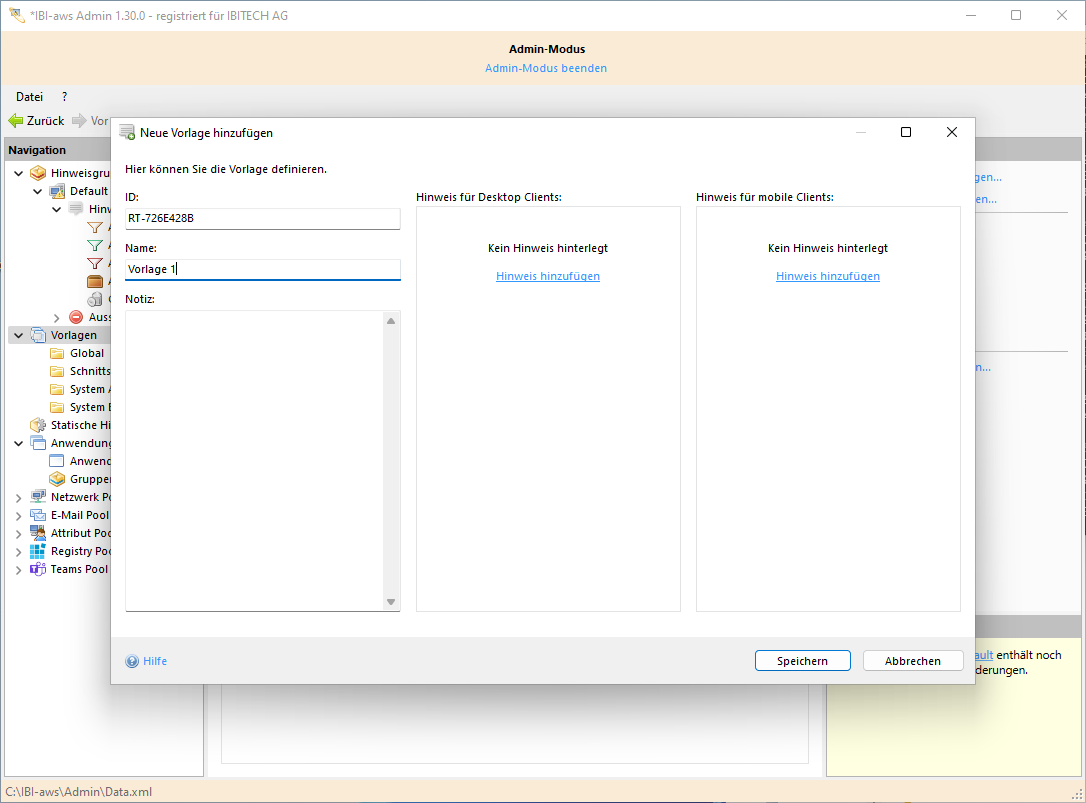
Task: Click the Notiz scrollbar down arrow
Action: pyautogui.click(x=391, y=602)
